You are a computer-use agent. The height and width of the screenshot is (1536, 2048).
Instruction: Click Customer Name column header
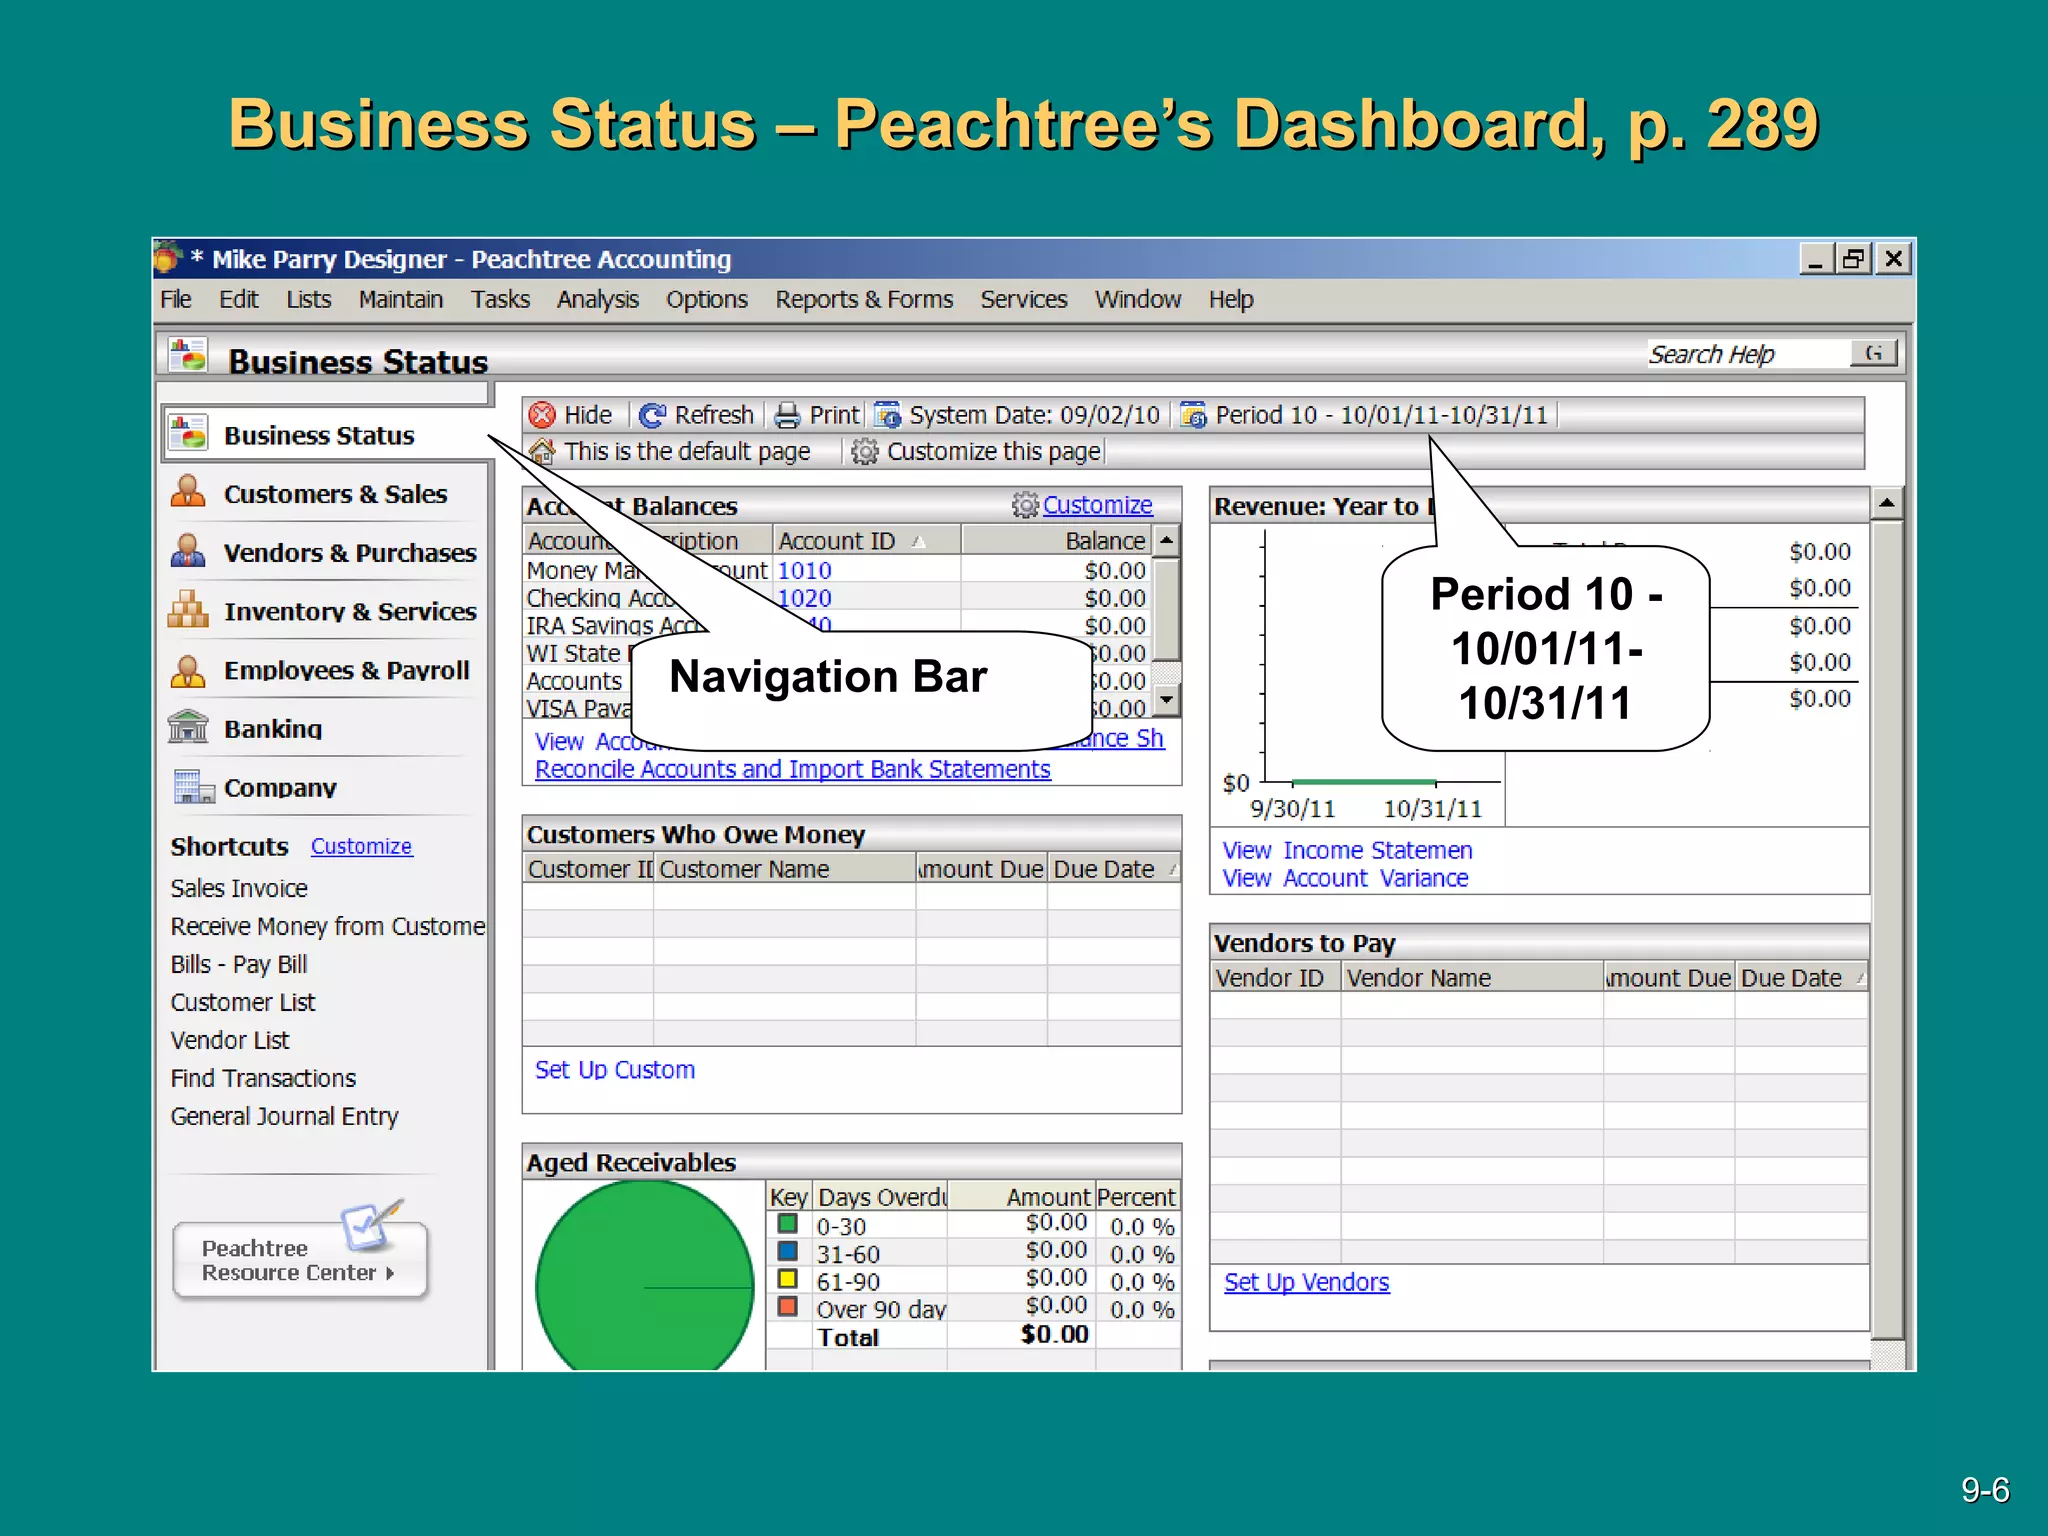[785, 869]
